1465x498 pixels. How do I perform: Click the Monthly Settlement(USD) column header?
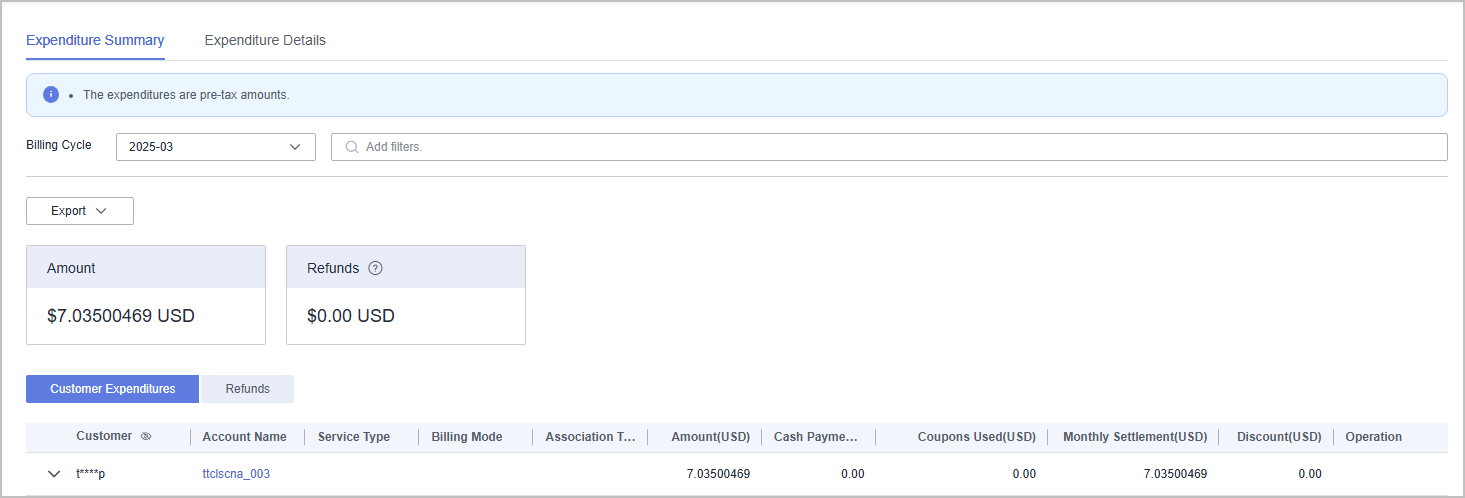(1134, 437)
